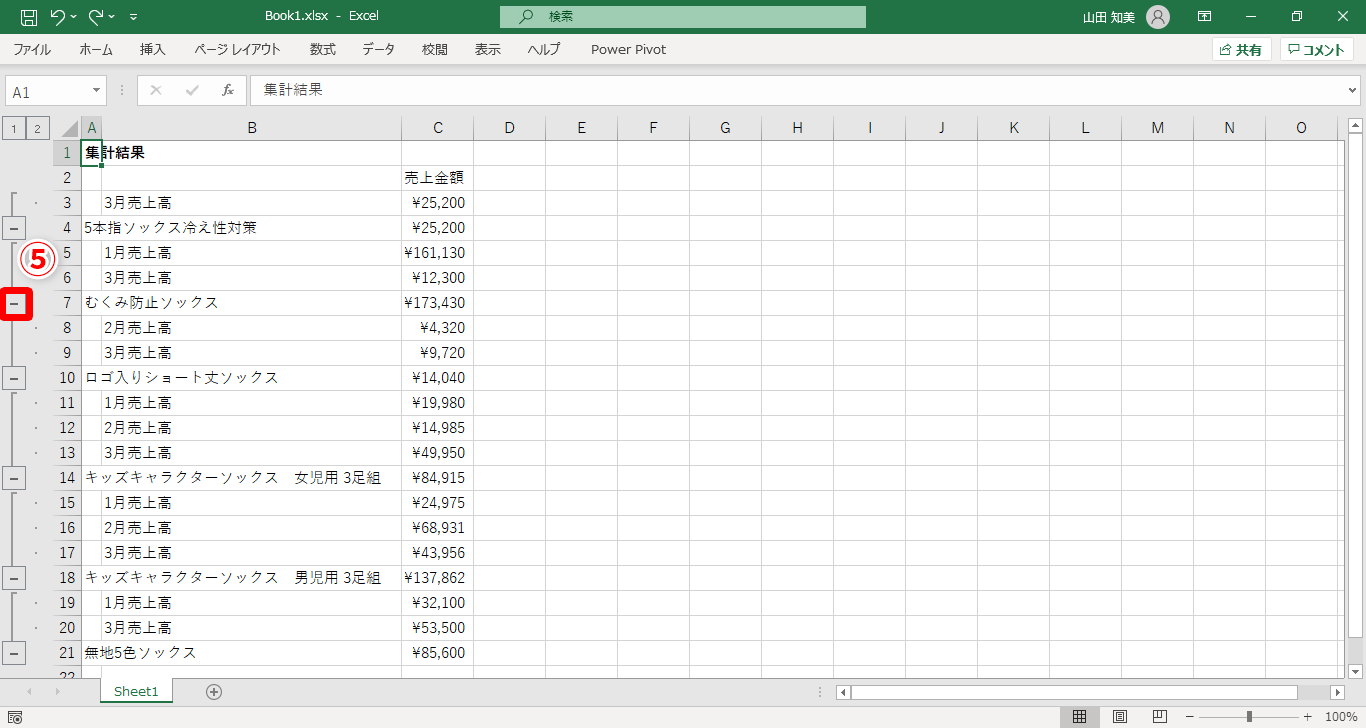Expand the formula bar chevron
The height and width of the screenshot is (728, 1366).
(x=1353, y=91)
